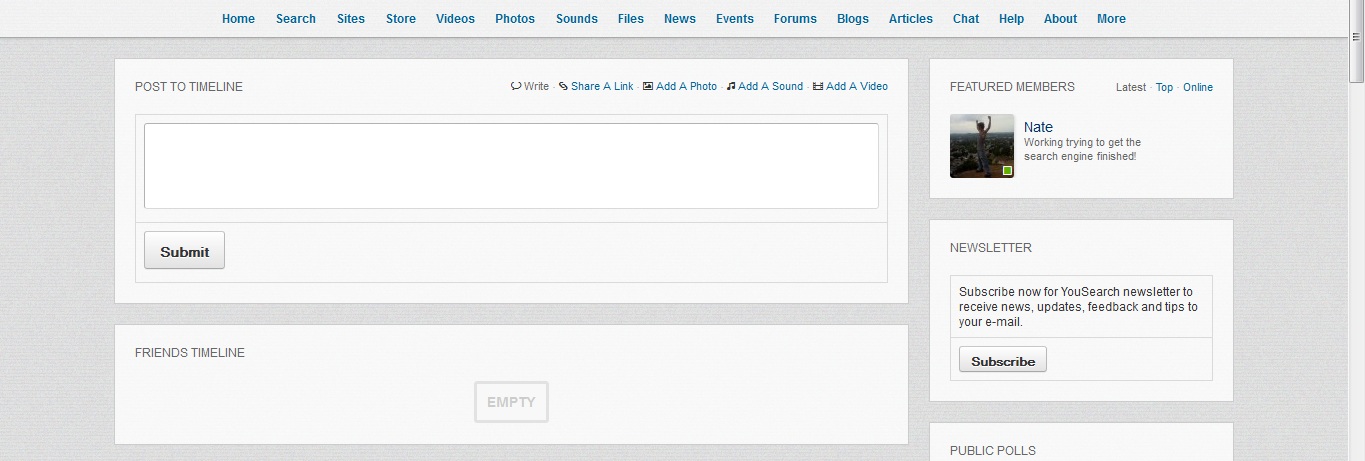Screen dimensions: 1365x461
Task: Open the Home page in navigation
Action: click(238, 19)
